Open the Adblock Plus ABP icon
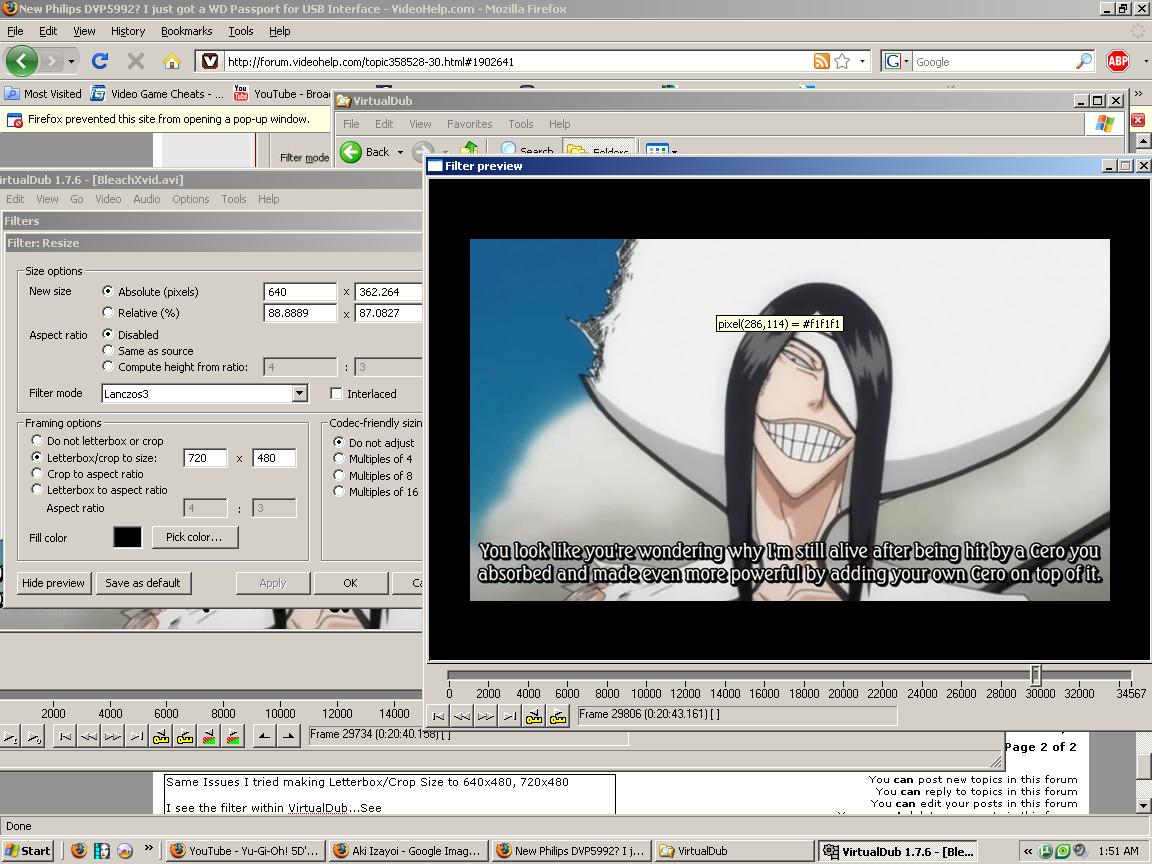This screenshot has height=864, width=1152. click(1117, 61)
